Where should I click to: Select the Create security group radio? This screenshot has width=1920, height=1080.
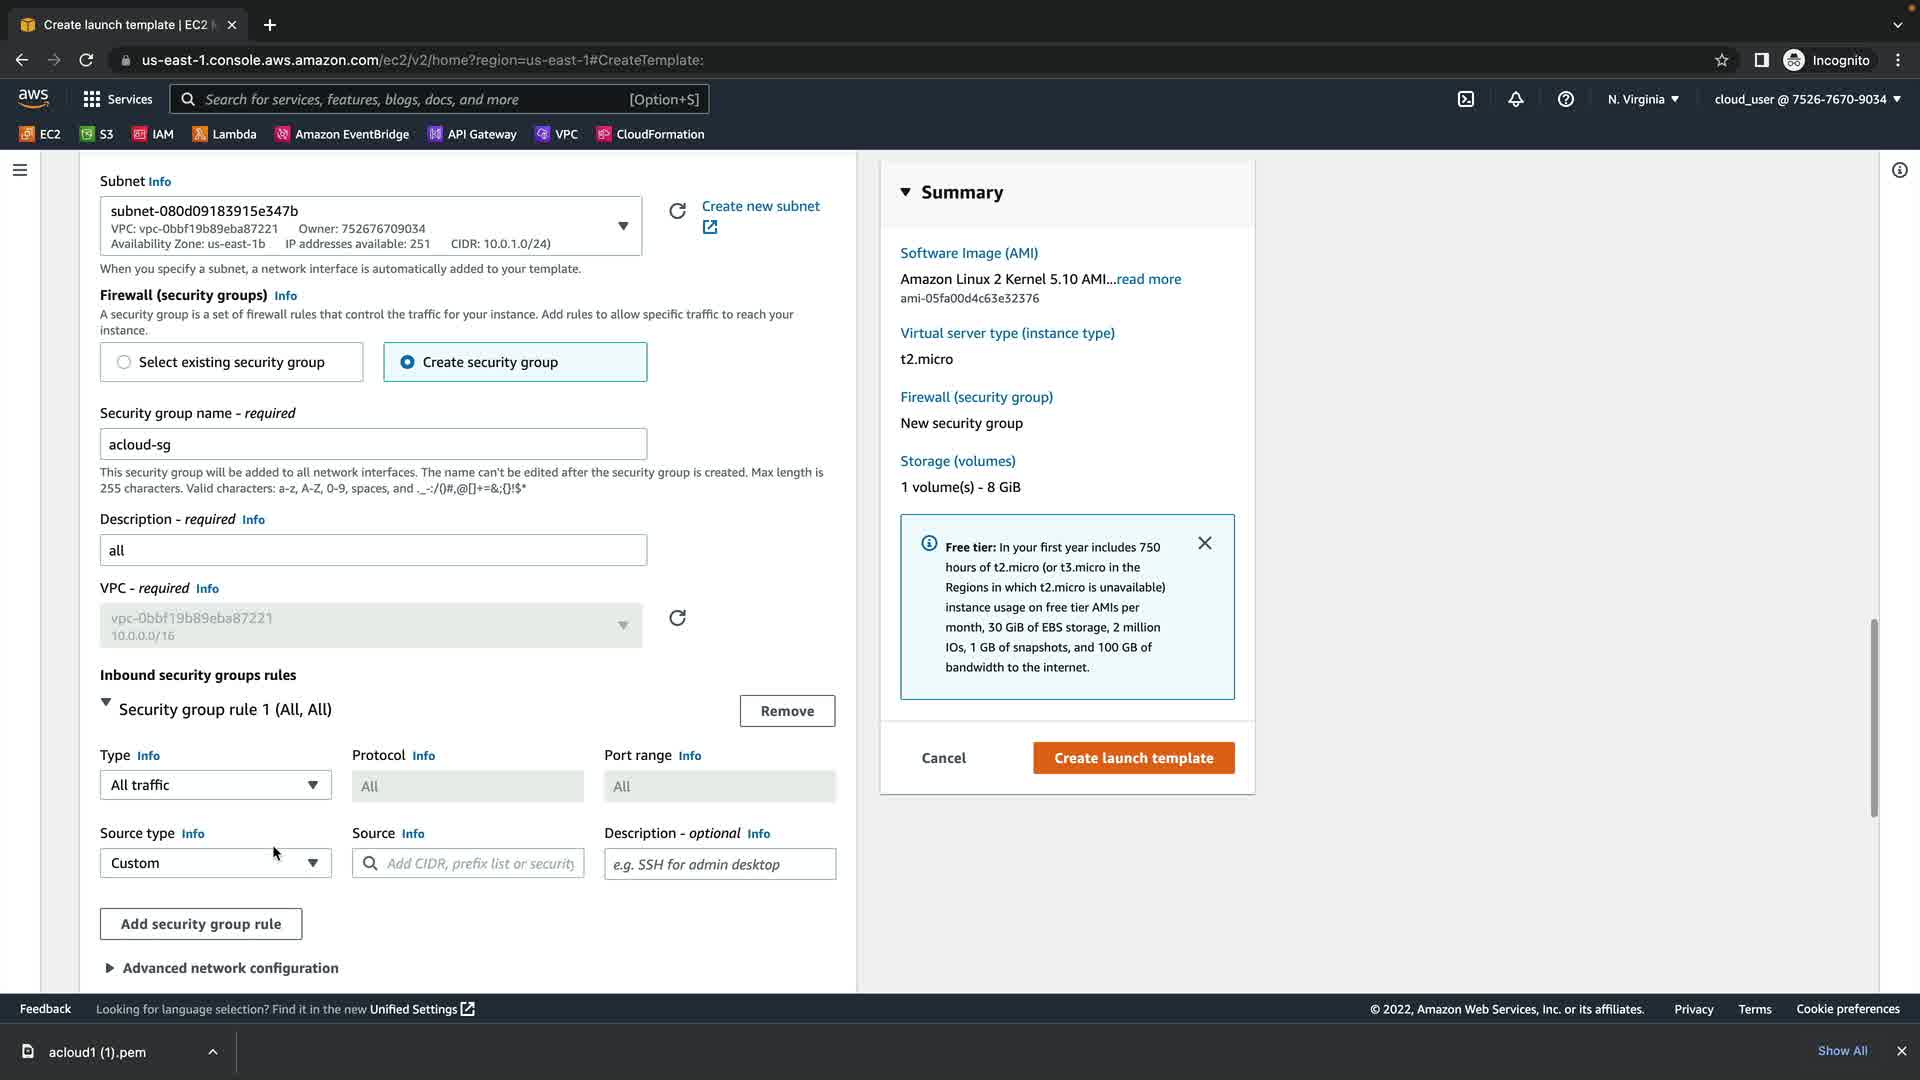point(408,362)
